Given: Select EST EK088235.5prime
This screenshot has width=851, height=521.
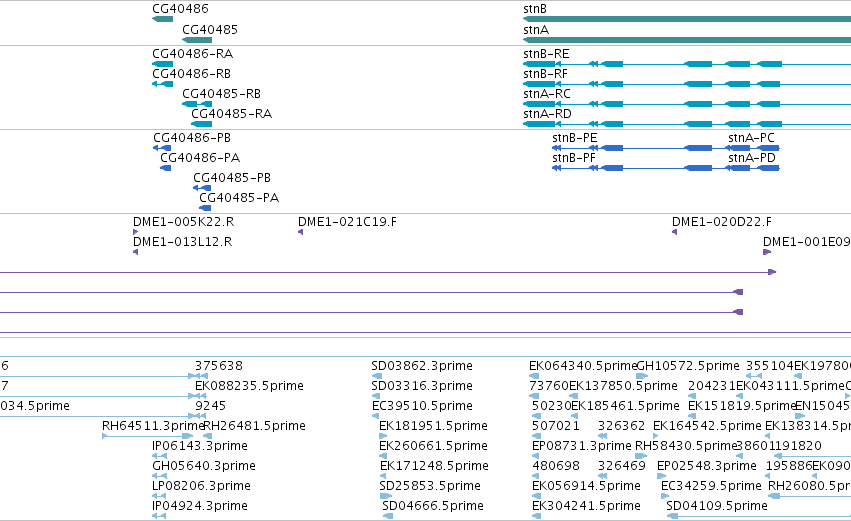Looking at the screenshot, I should tap(250, 385).
